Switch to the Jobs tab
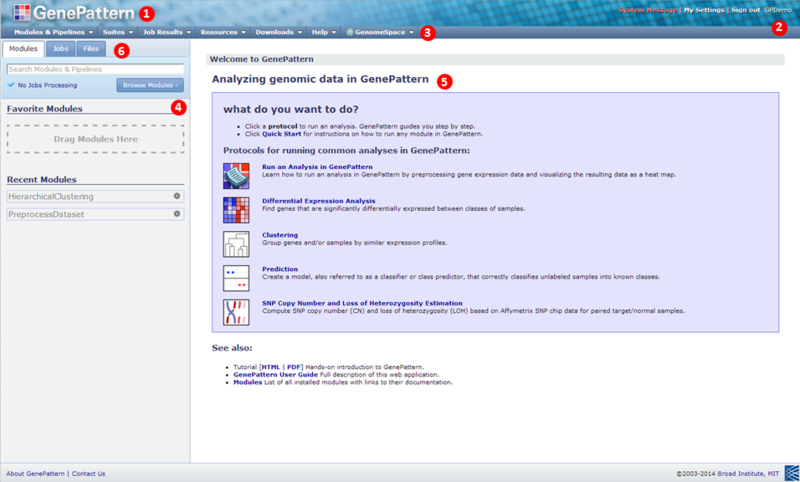This screenshot has height=482, width=800. click(x=61, y=48)
